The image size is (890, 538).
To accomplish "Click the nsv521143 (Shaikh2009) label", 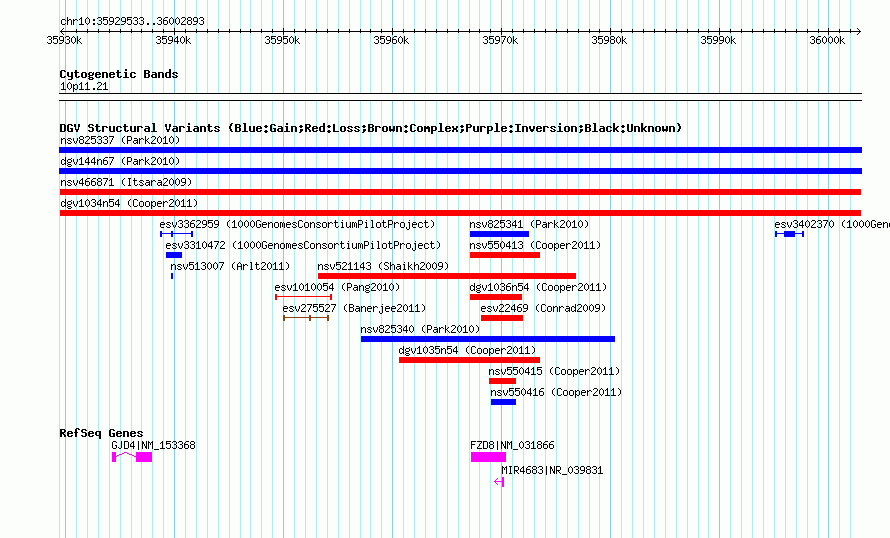I will pos(383,266).
